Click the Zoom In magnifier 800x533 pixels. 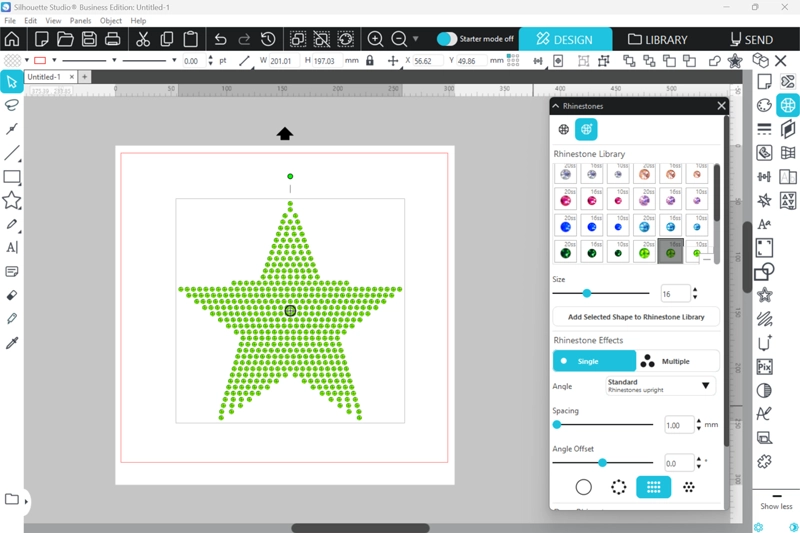pos(376,40)
